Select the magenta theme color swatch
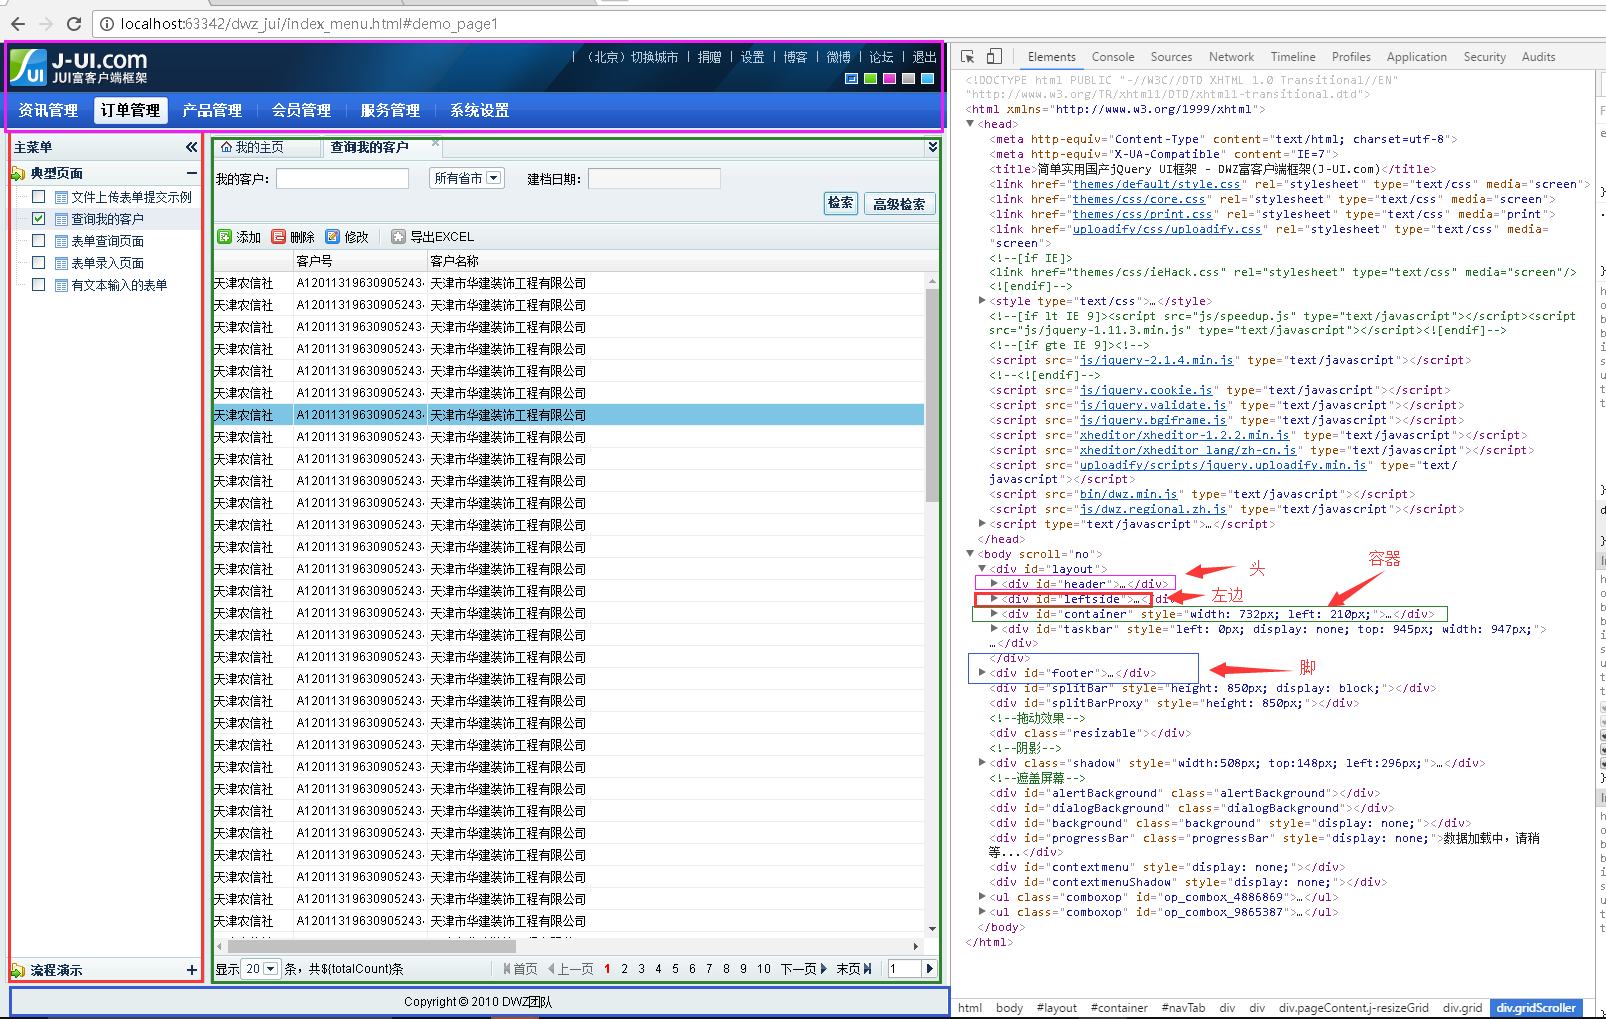This screenshot has width=1606, height=1019. pyautogui.click(x=889, y=78)
